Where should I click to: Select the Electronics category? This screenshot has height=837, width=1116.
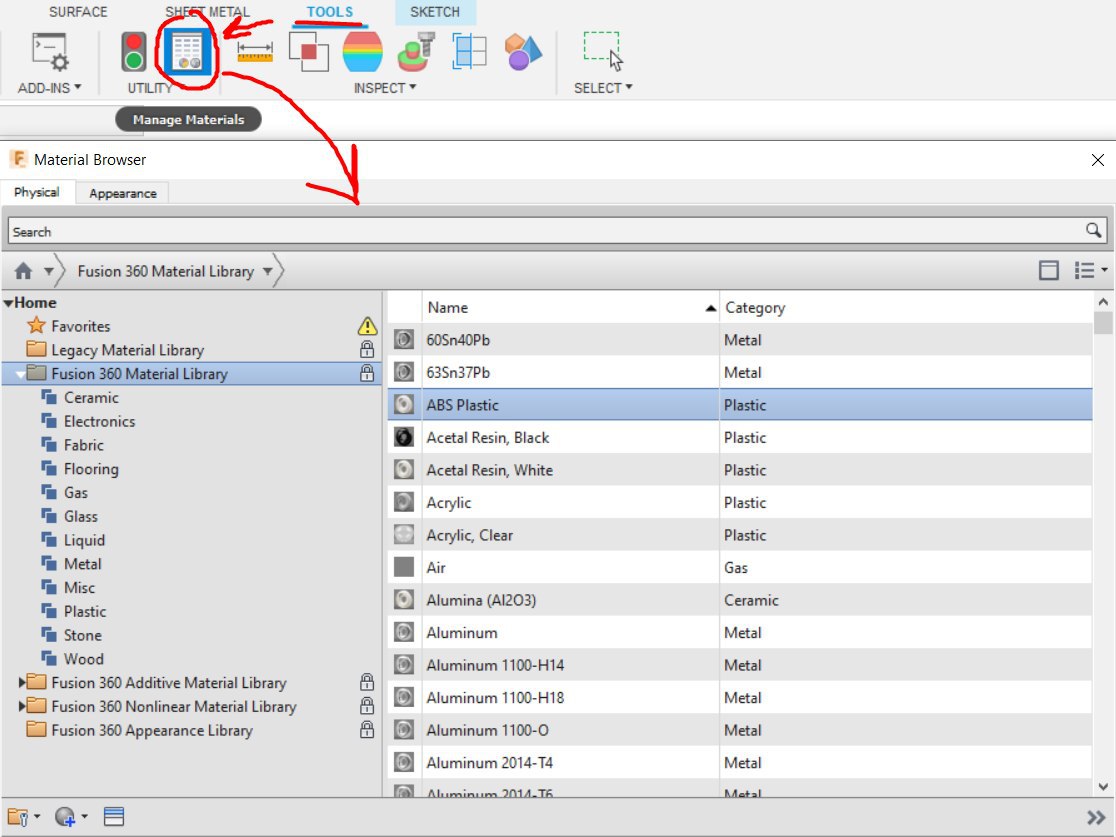tap(100, 421)
